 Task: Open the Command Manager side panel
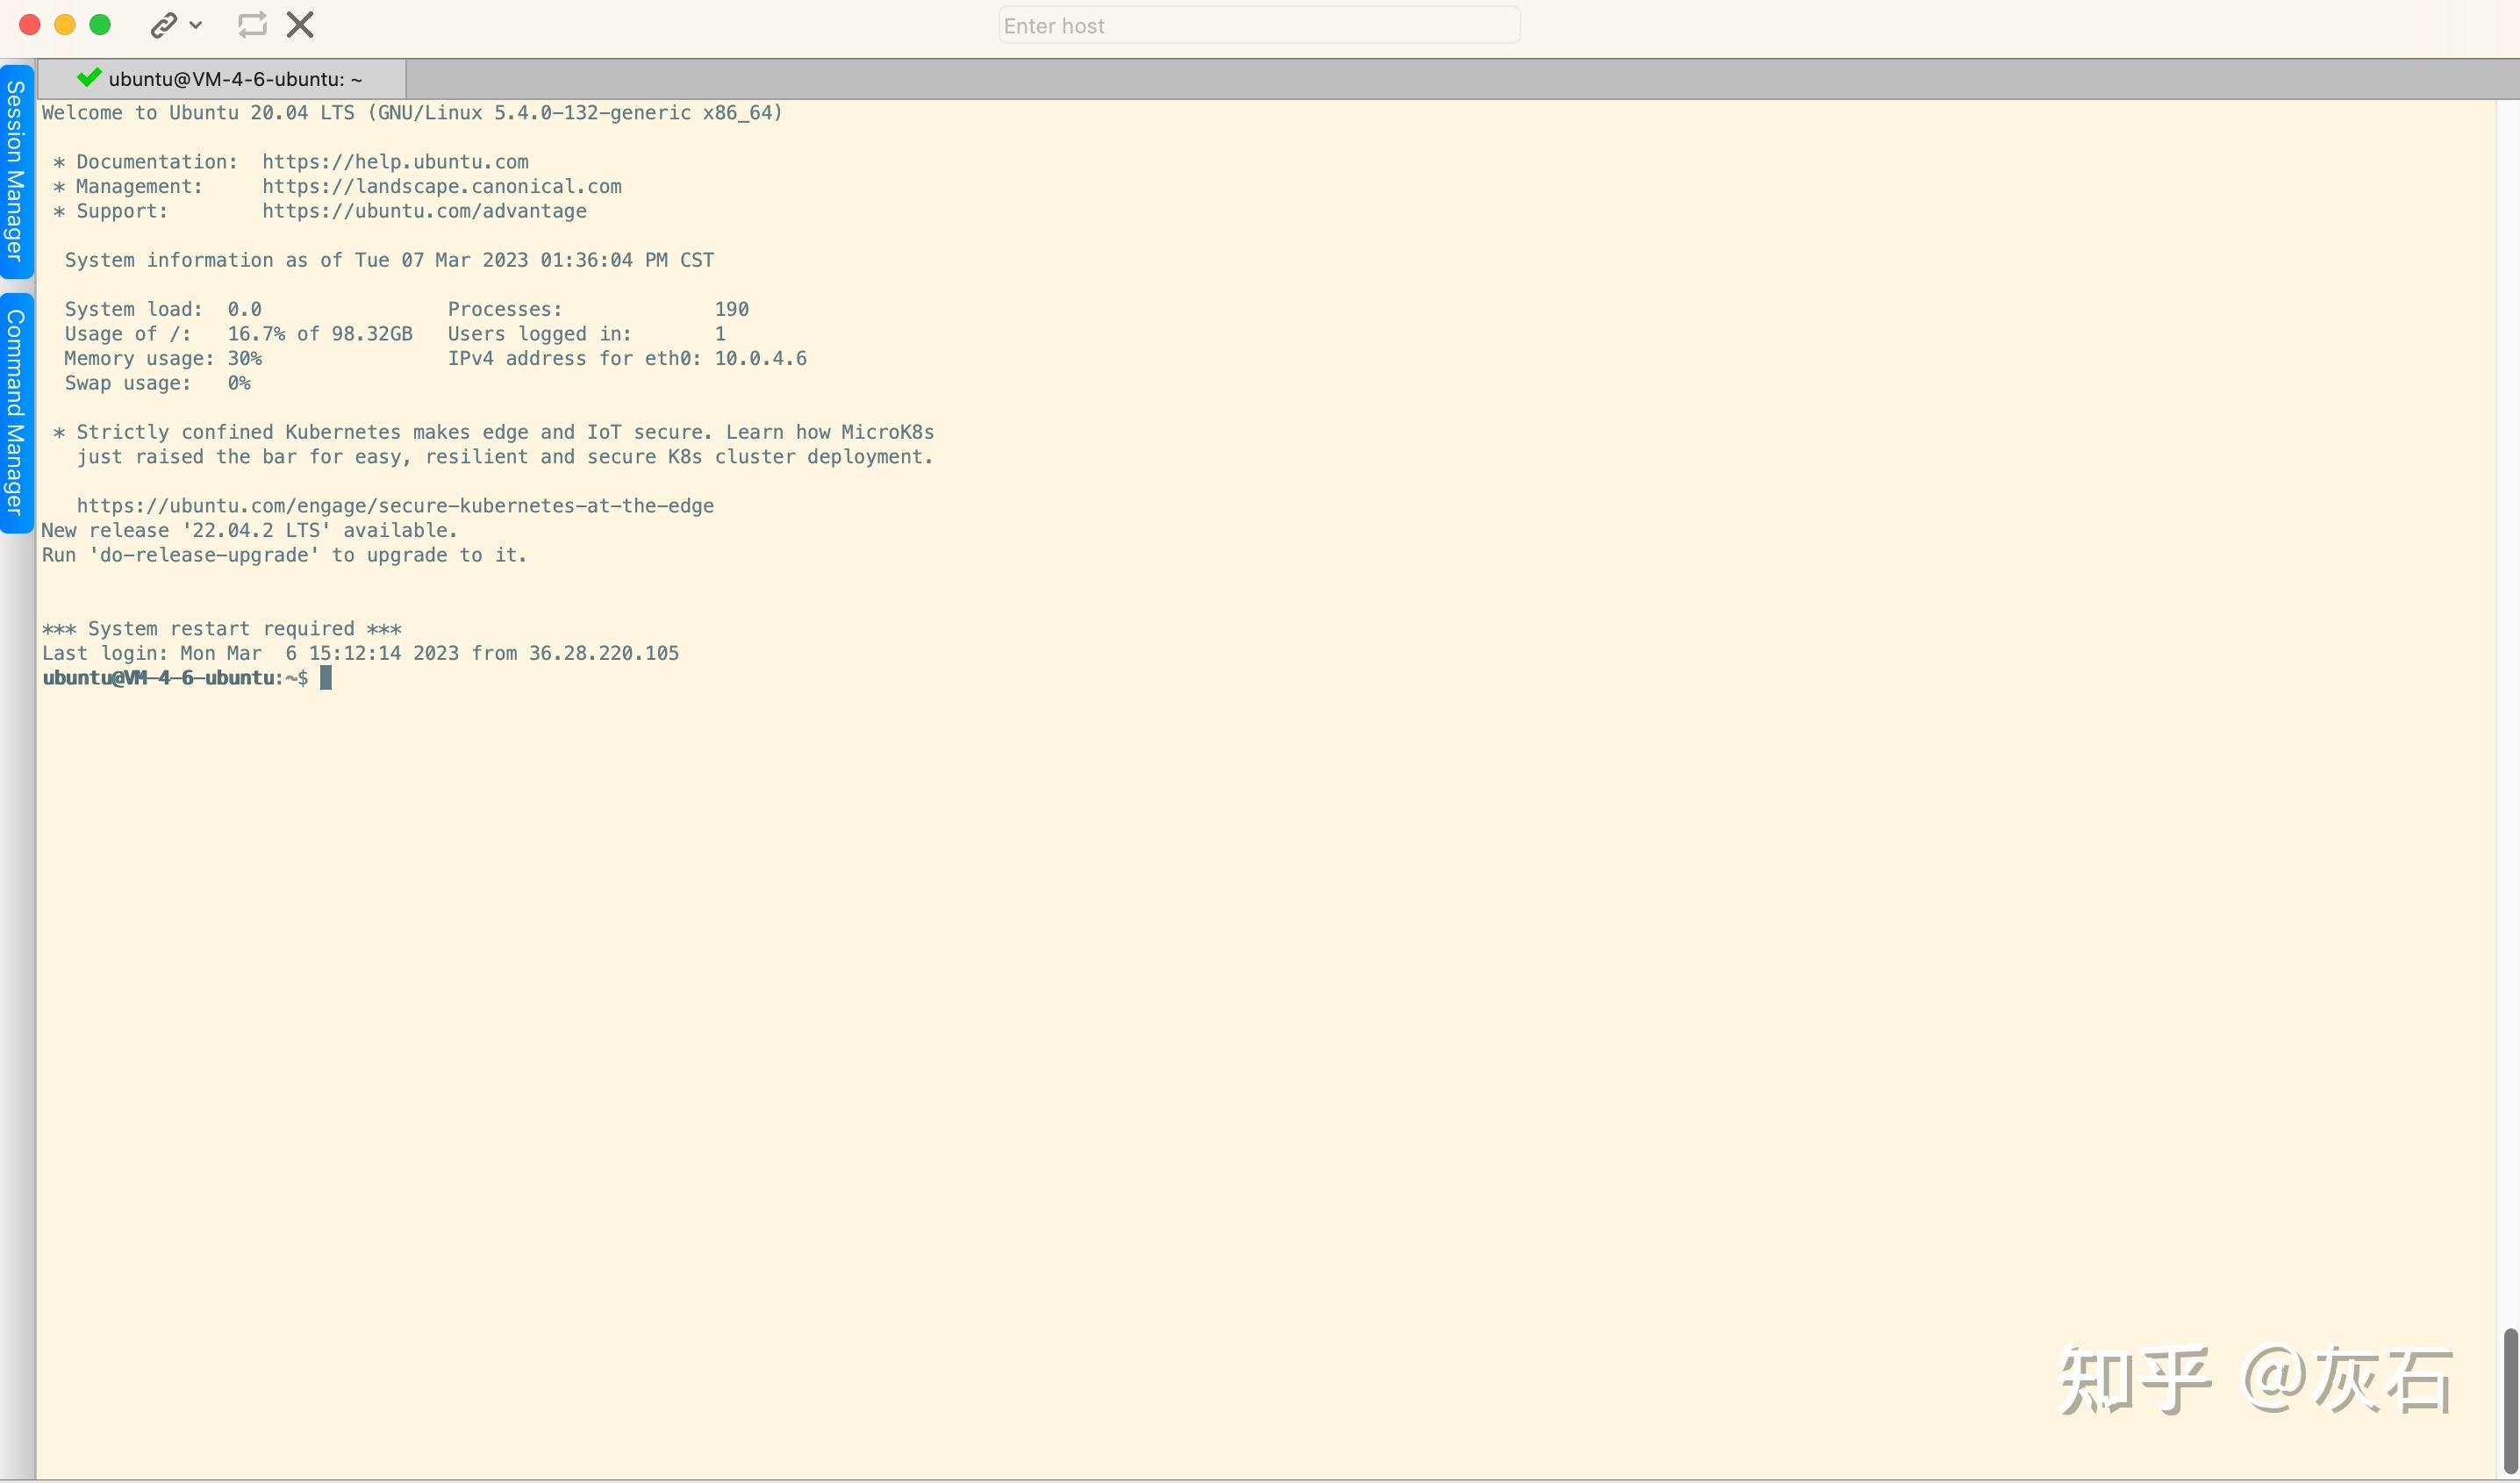tap(16, 412)
